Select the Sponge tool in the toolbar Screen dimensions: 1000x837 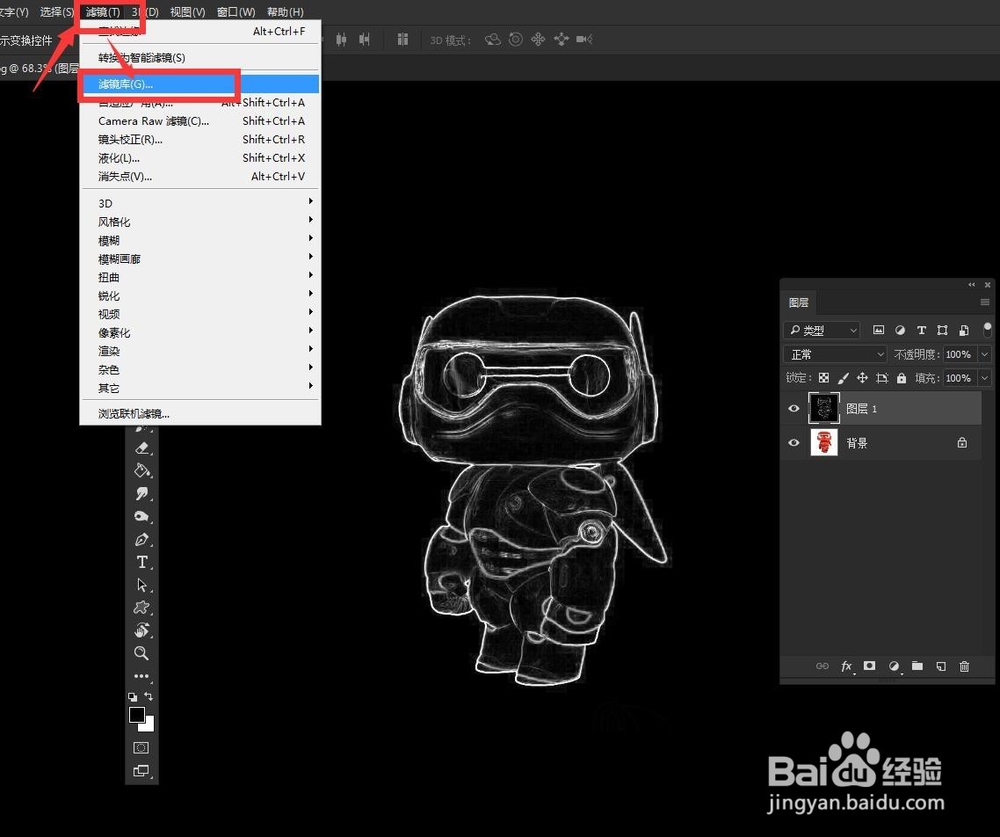(142, 516)
